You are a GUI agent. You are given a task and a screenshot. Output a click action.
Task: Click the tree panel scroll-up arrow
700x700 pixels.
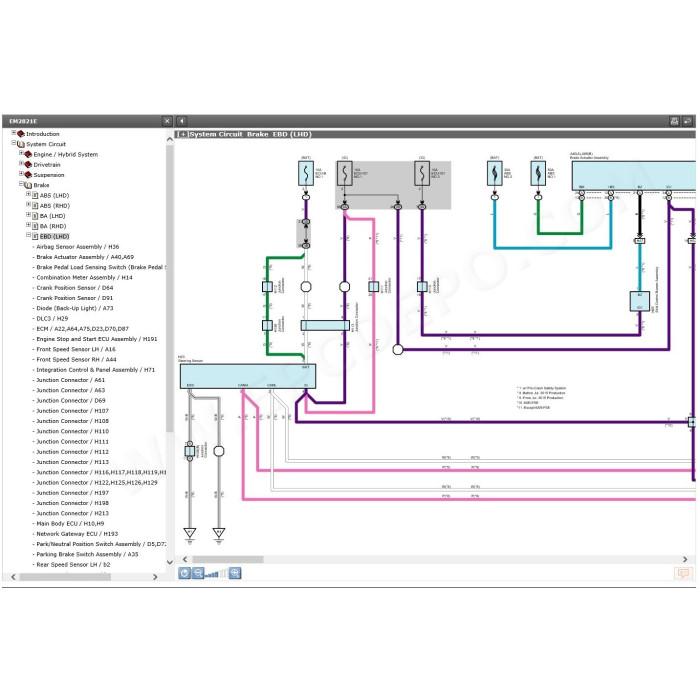point(170,140)
